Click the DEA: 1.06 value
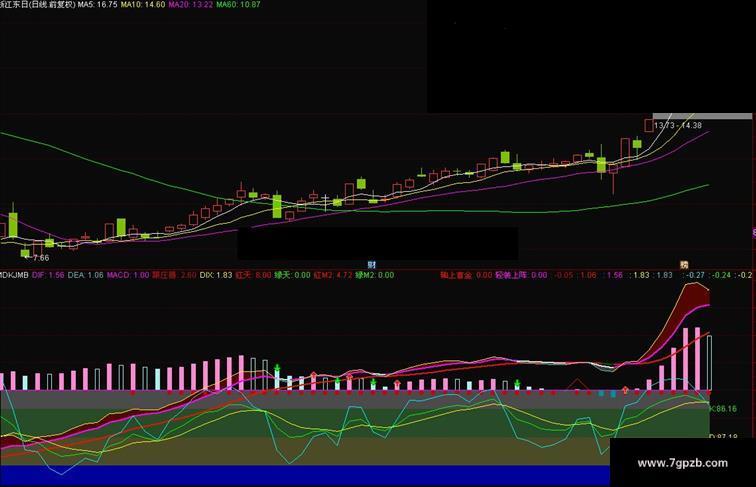 coord(85,275)
